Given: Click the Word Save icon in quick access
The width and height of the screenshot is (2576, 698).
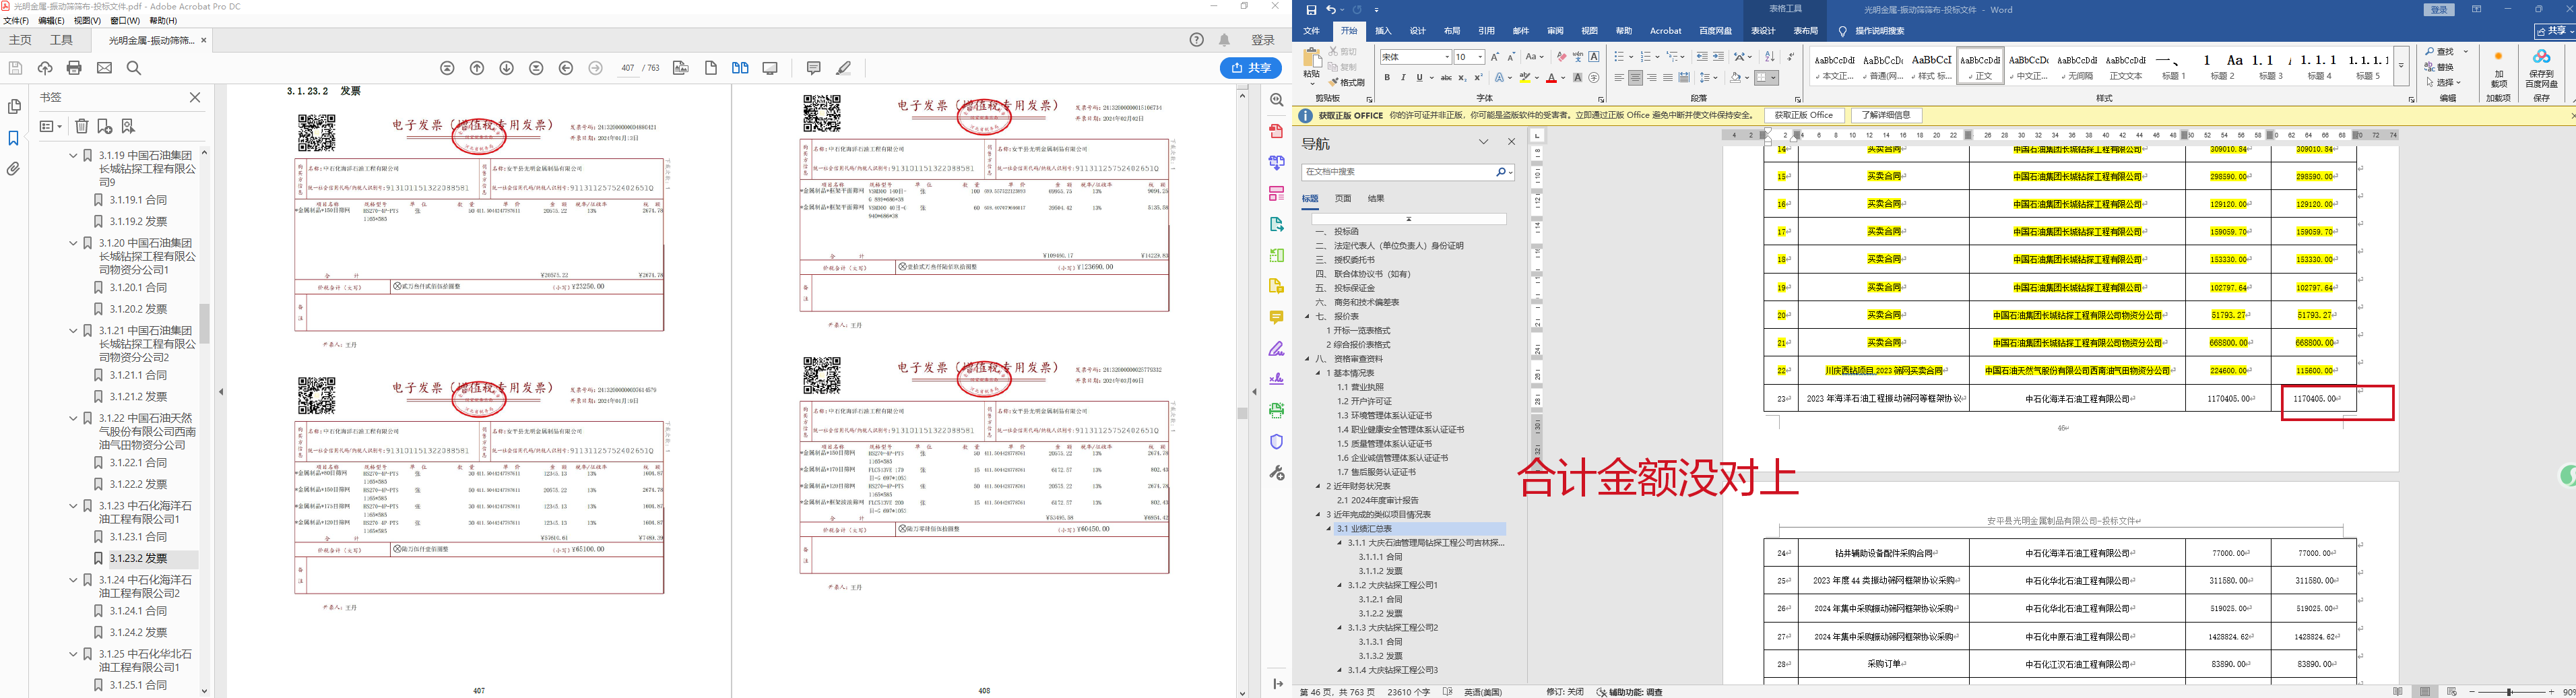Looking at the screenshot, I should (x=1311, y=10).
